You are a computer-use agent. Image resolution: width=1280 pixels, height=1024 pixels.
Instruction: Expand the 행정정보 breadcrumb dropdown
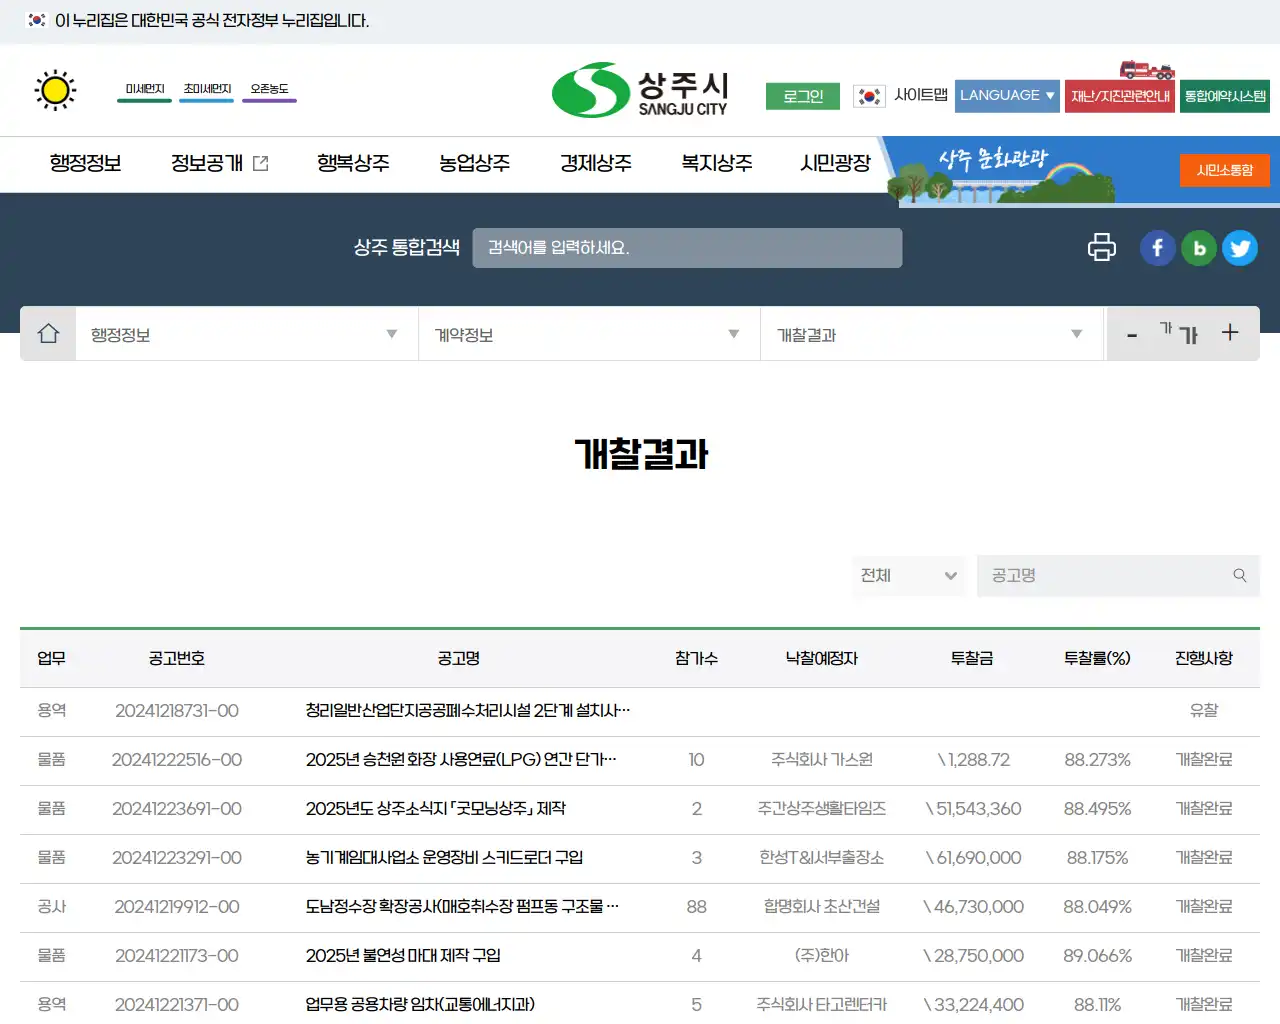247,334
